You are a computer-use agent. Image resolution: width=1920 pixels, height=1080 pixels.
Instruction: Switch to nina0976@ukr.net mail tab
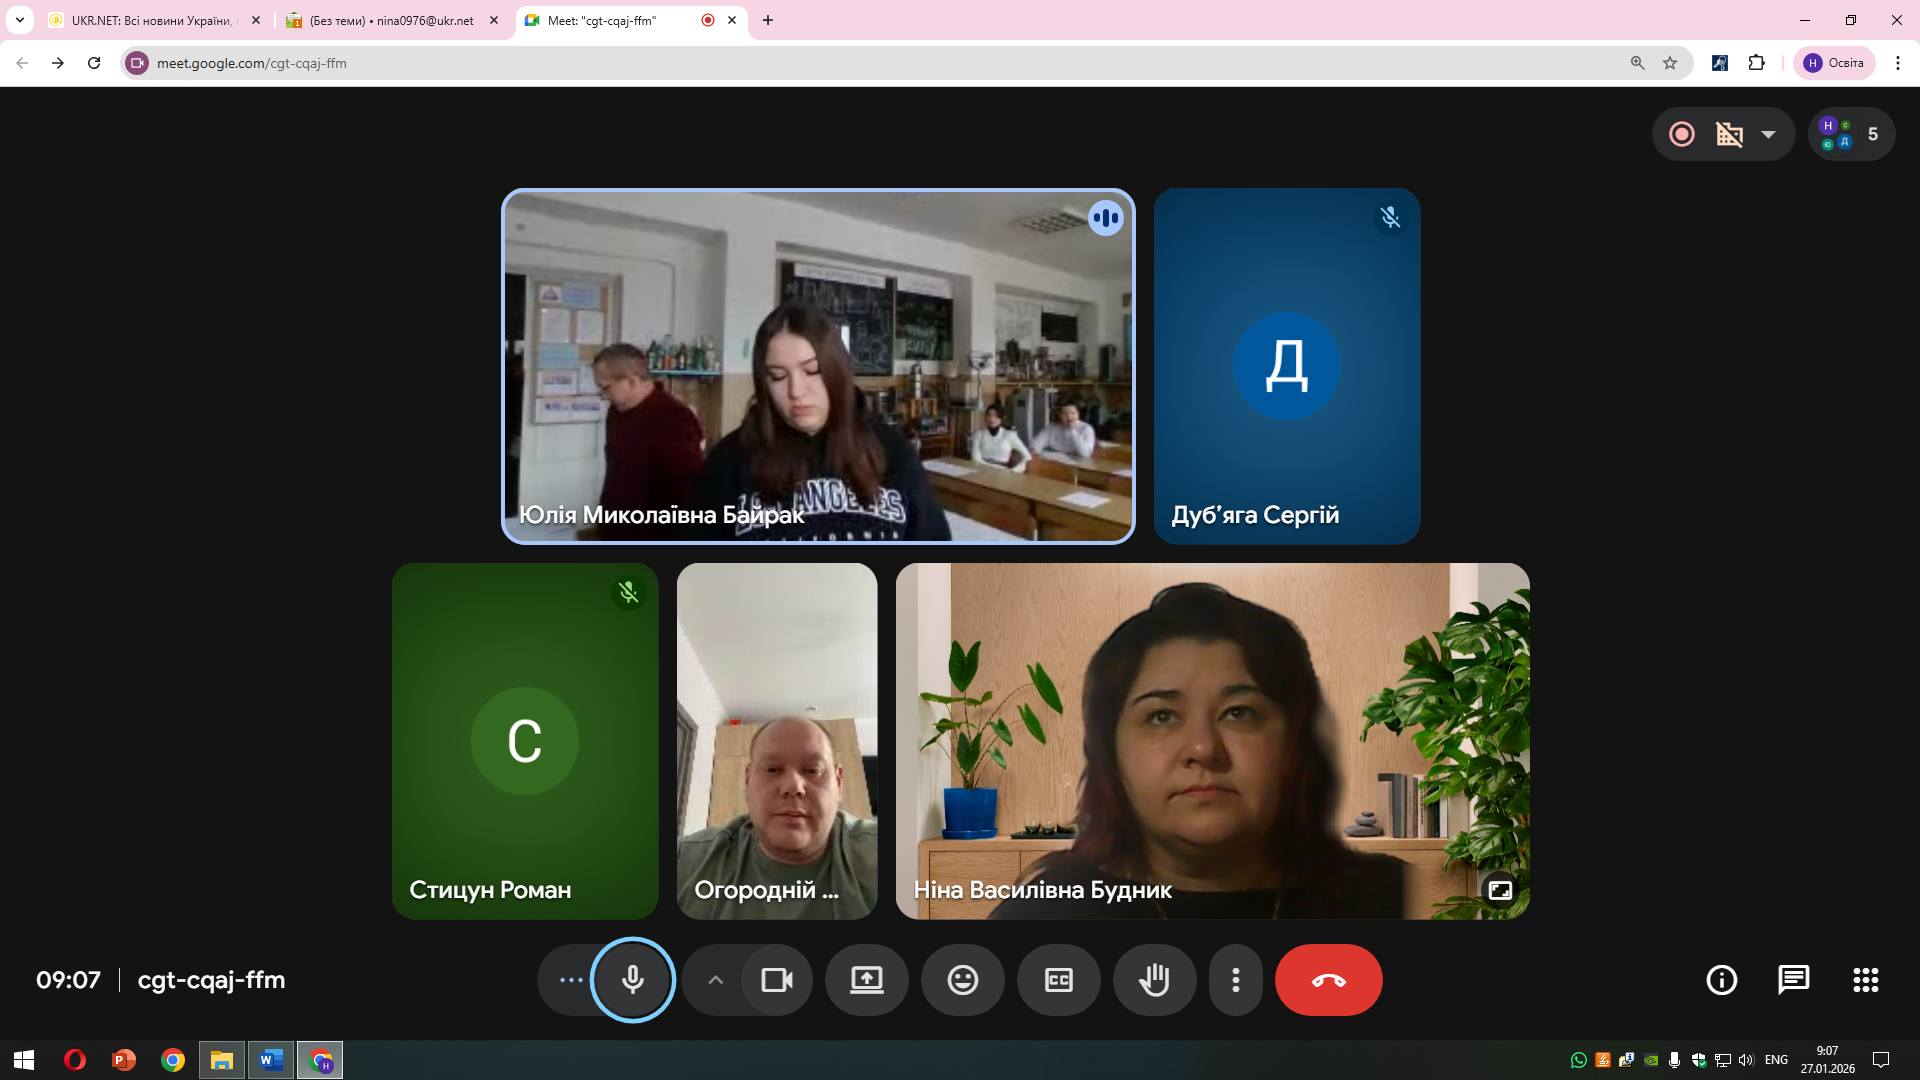pyautogui.click(x=390, y=20)
